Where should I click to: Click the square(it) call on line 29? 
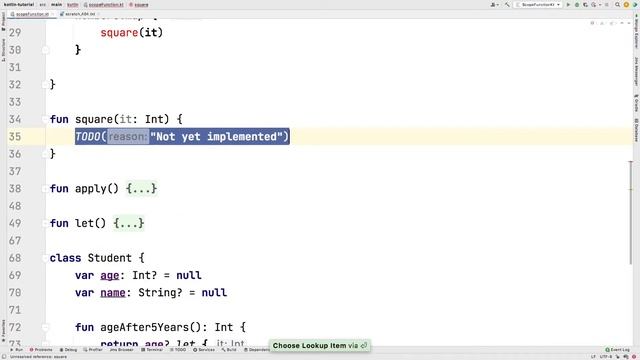coord(131,33)
